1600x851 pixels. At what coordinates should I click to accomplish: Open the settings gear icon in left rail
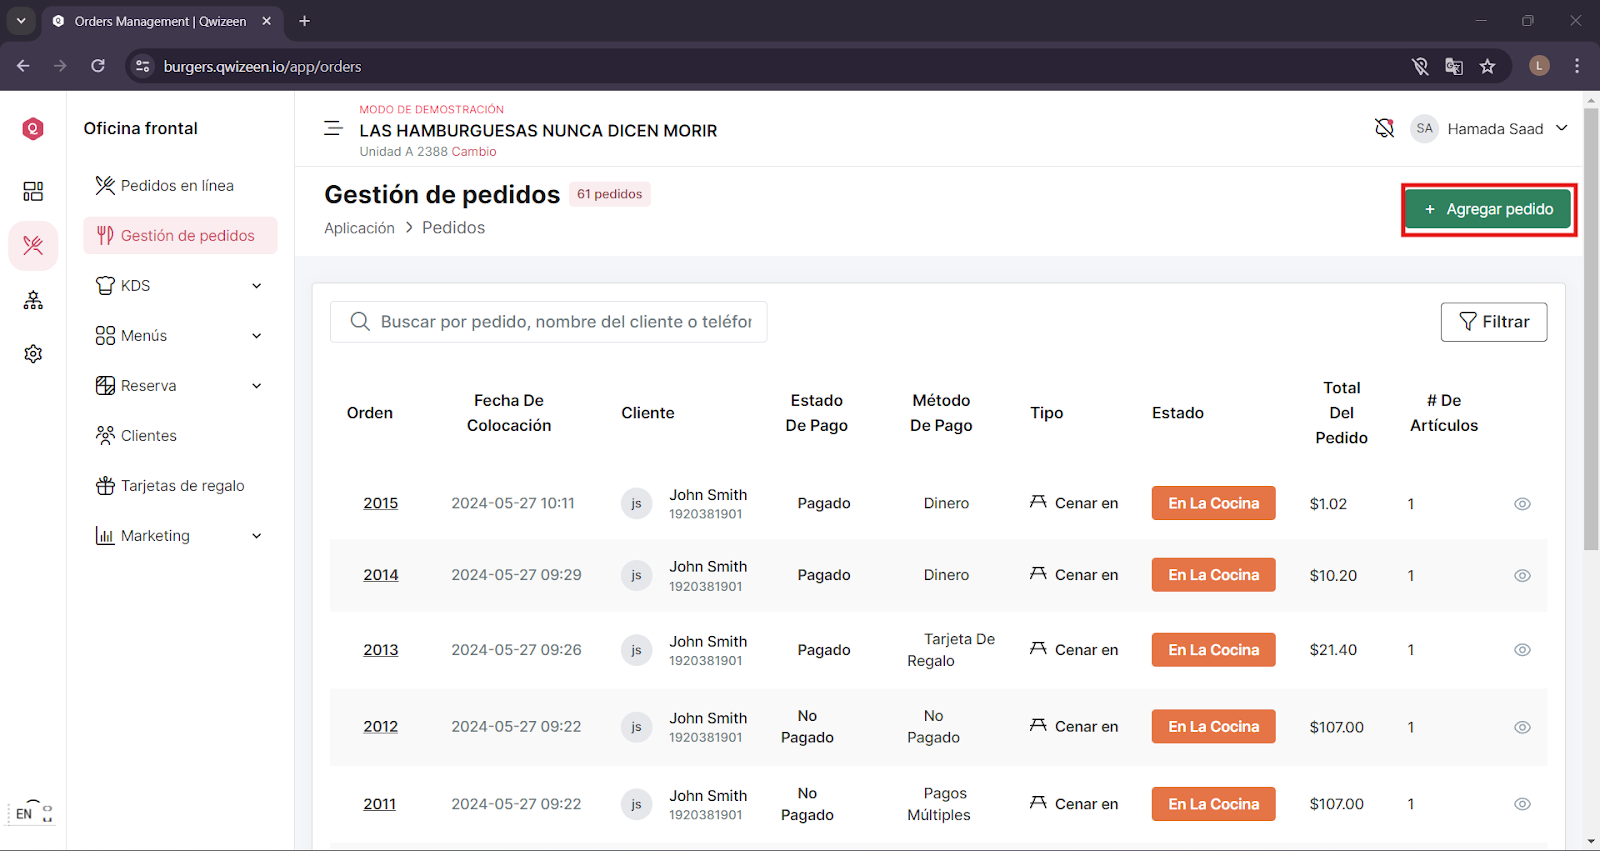(x=33, y=353)
